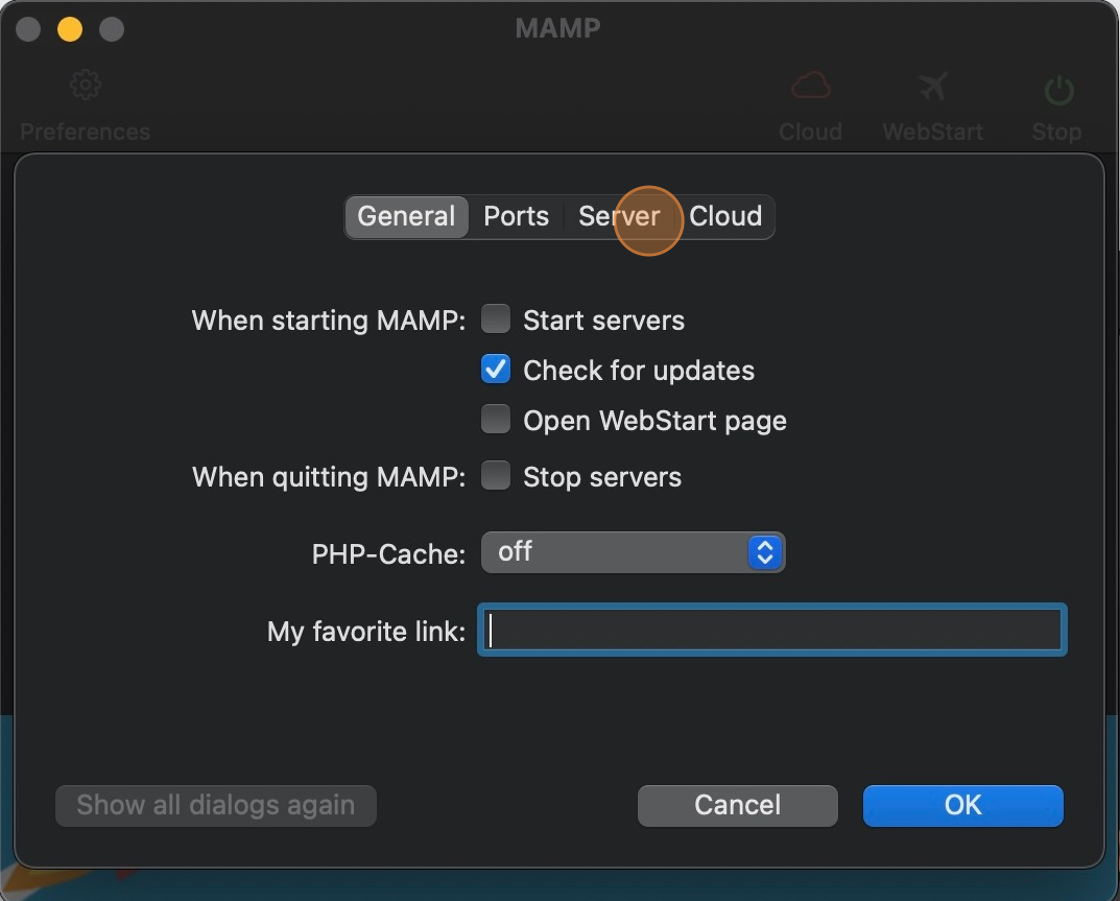Select the Cloud preferences tab
Screen dimensions: 1120x901
(726, 216)
